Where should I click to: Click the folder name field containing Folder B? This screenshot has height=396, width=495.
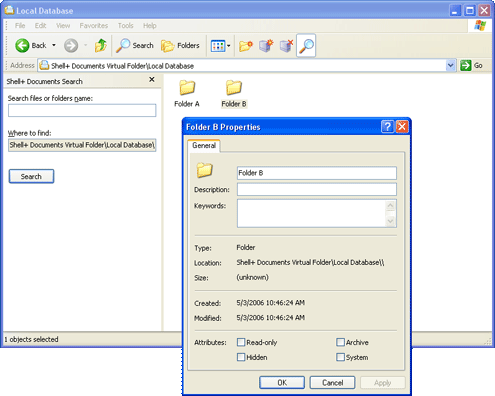[x=317, y=173]
